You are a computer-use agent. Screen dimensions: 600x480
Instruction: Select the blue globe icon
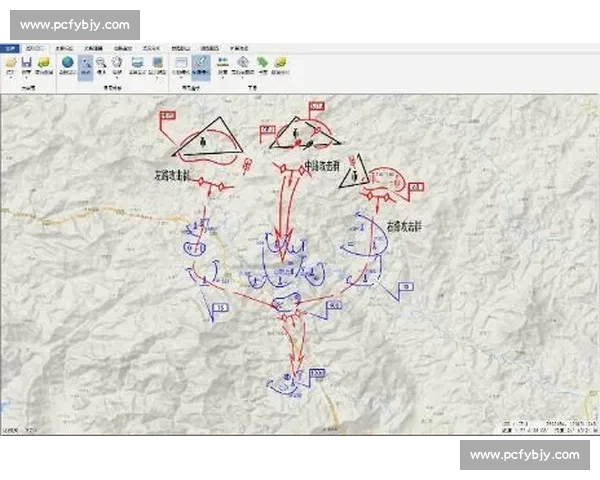[x=68, y=63]
